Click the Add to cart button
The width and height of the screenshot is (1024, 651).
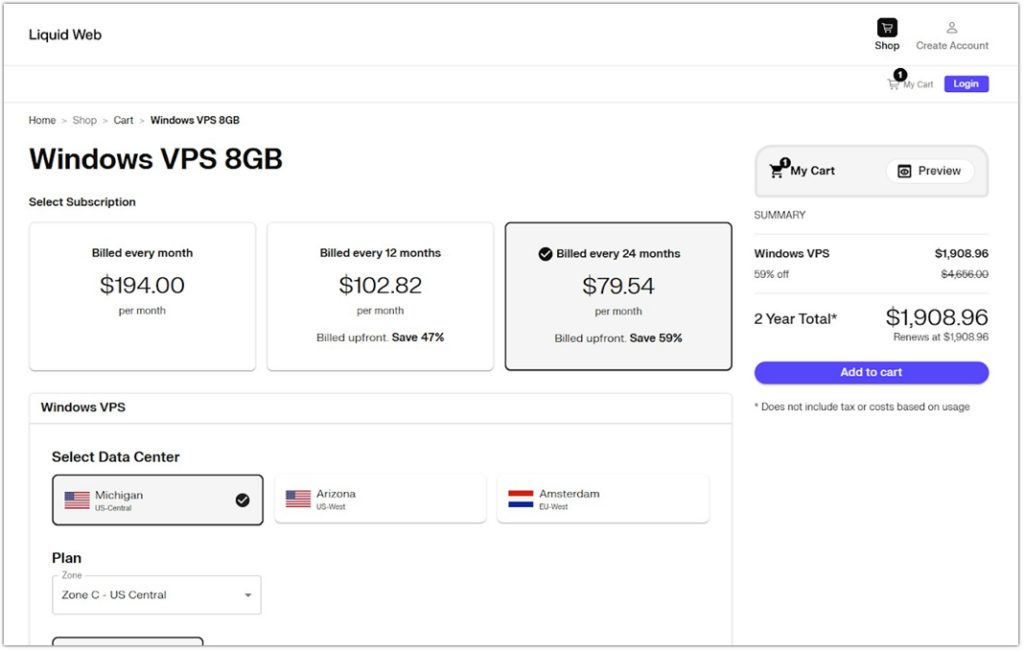click(x=871, y=372)
